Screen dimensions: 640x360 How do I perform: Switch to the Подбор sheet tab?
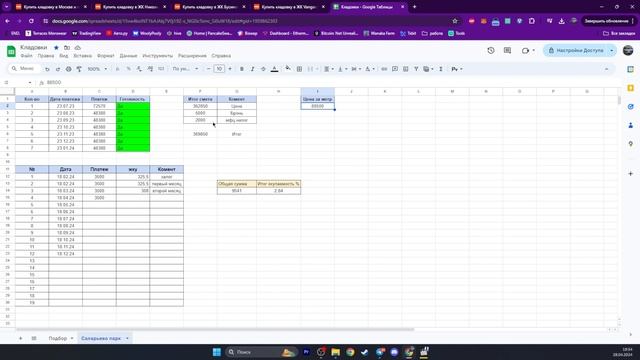pos(58,338)
